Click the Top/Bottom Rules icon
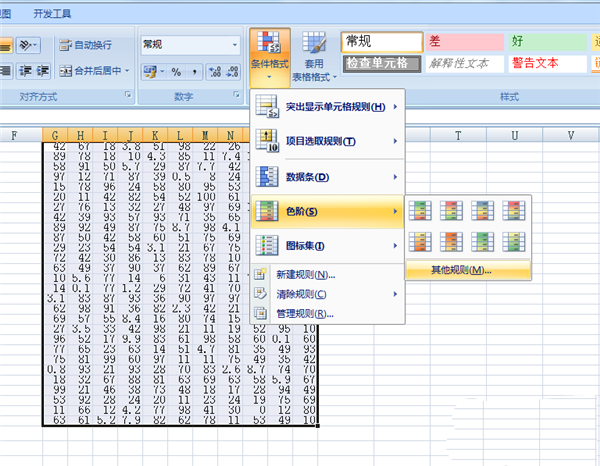600x466 pixels. pyautogui.click(x=267, y=141)
